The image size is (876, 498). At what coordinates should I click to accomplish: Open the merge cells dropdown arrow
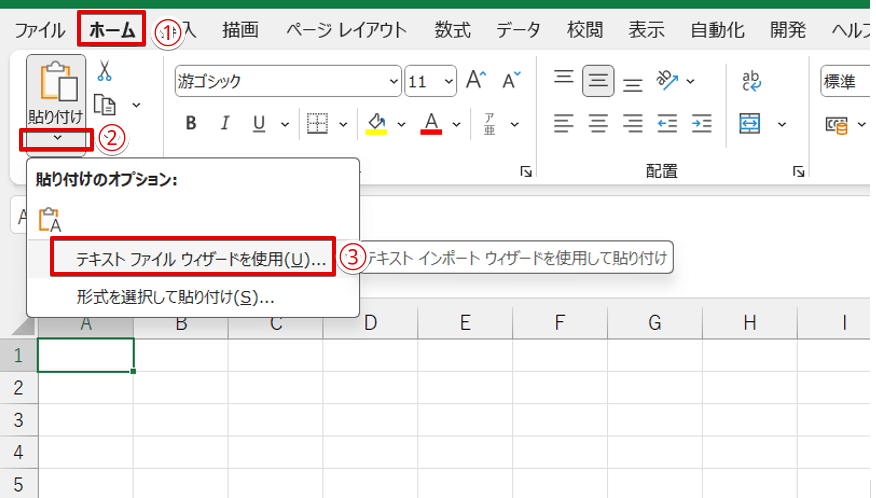782,124
